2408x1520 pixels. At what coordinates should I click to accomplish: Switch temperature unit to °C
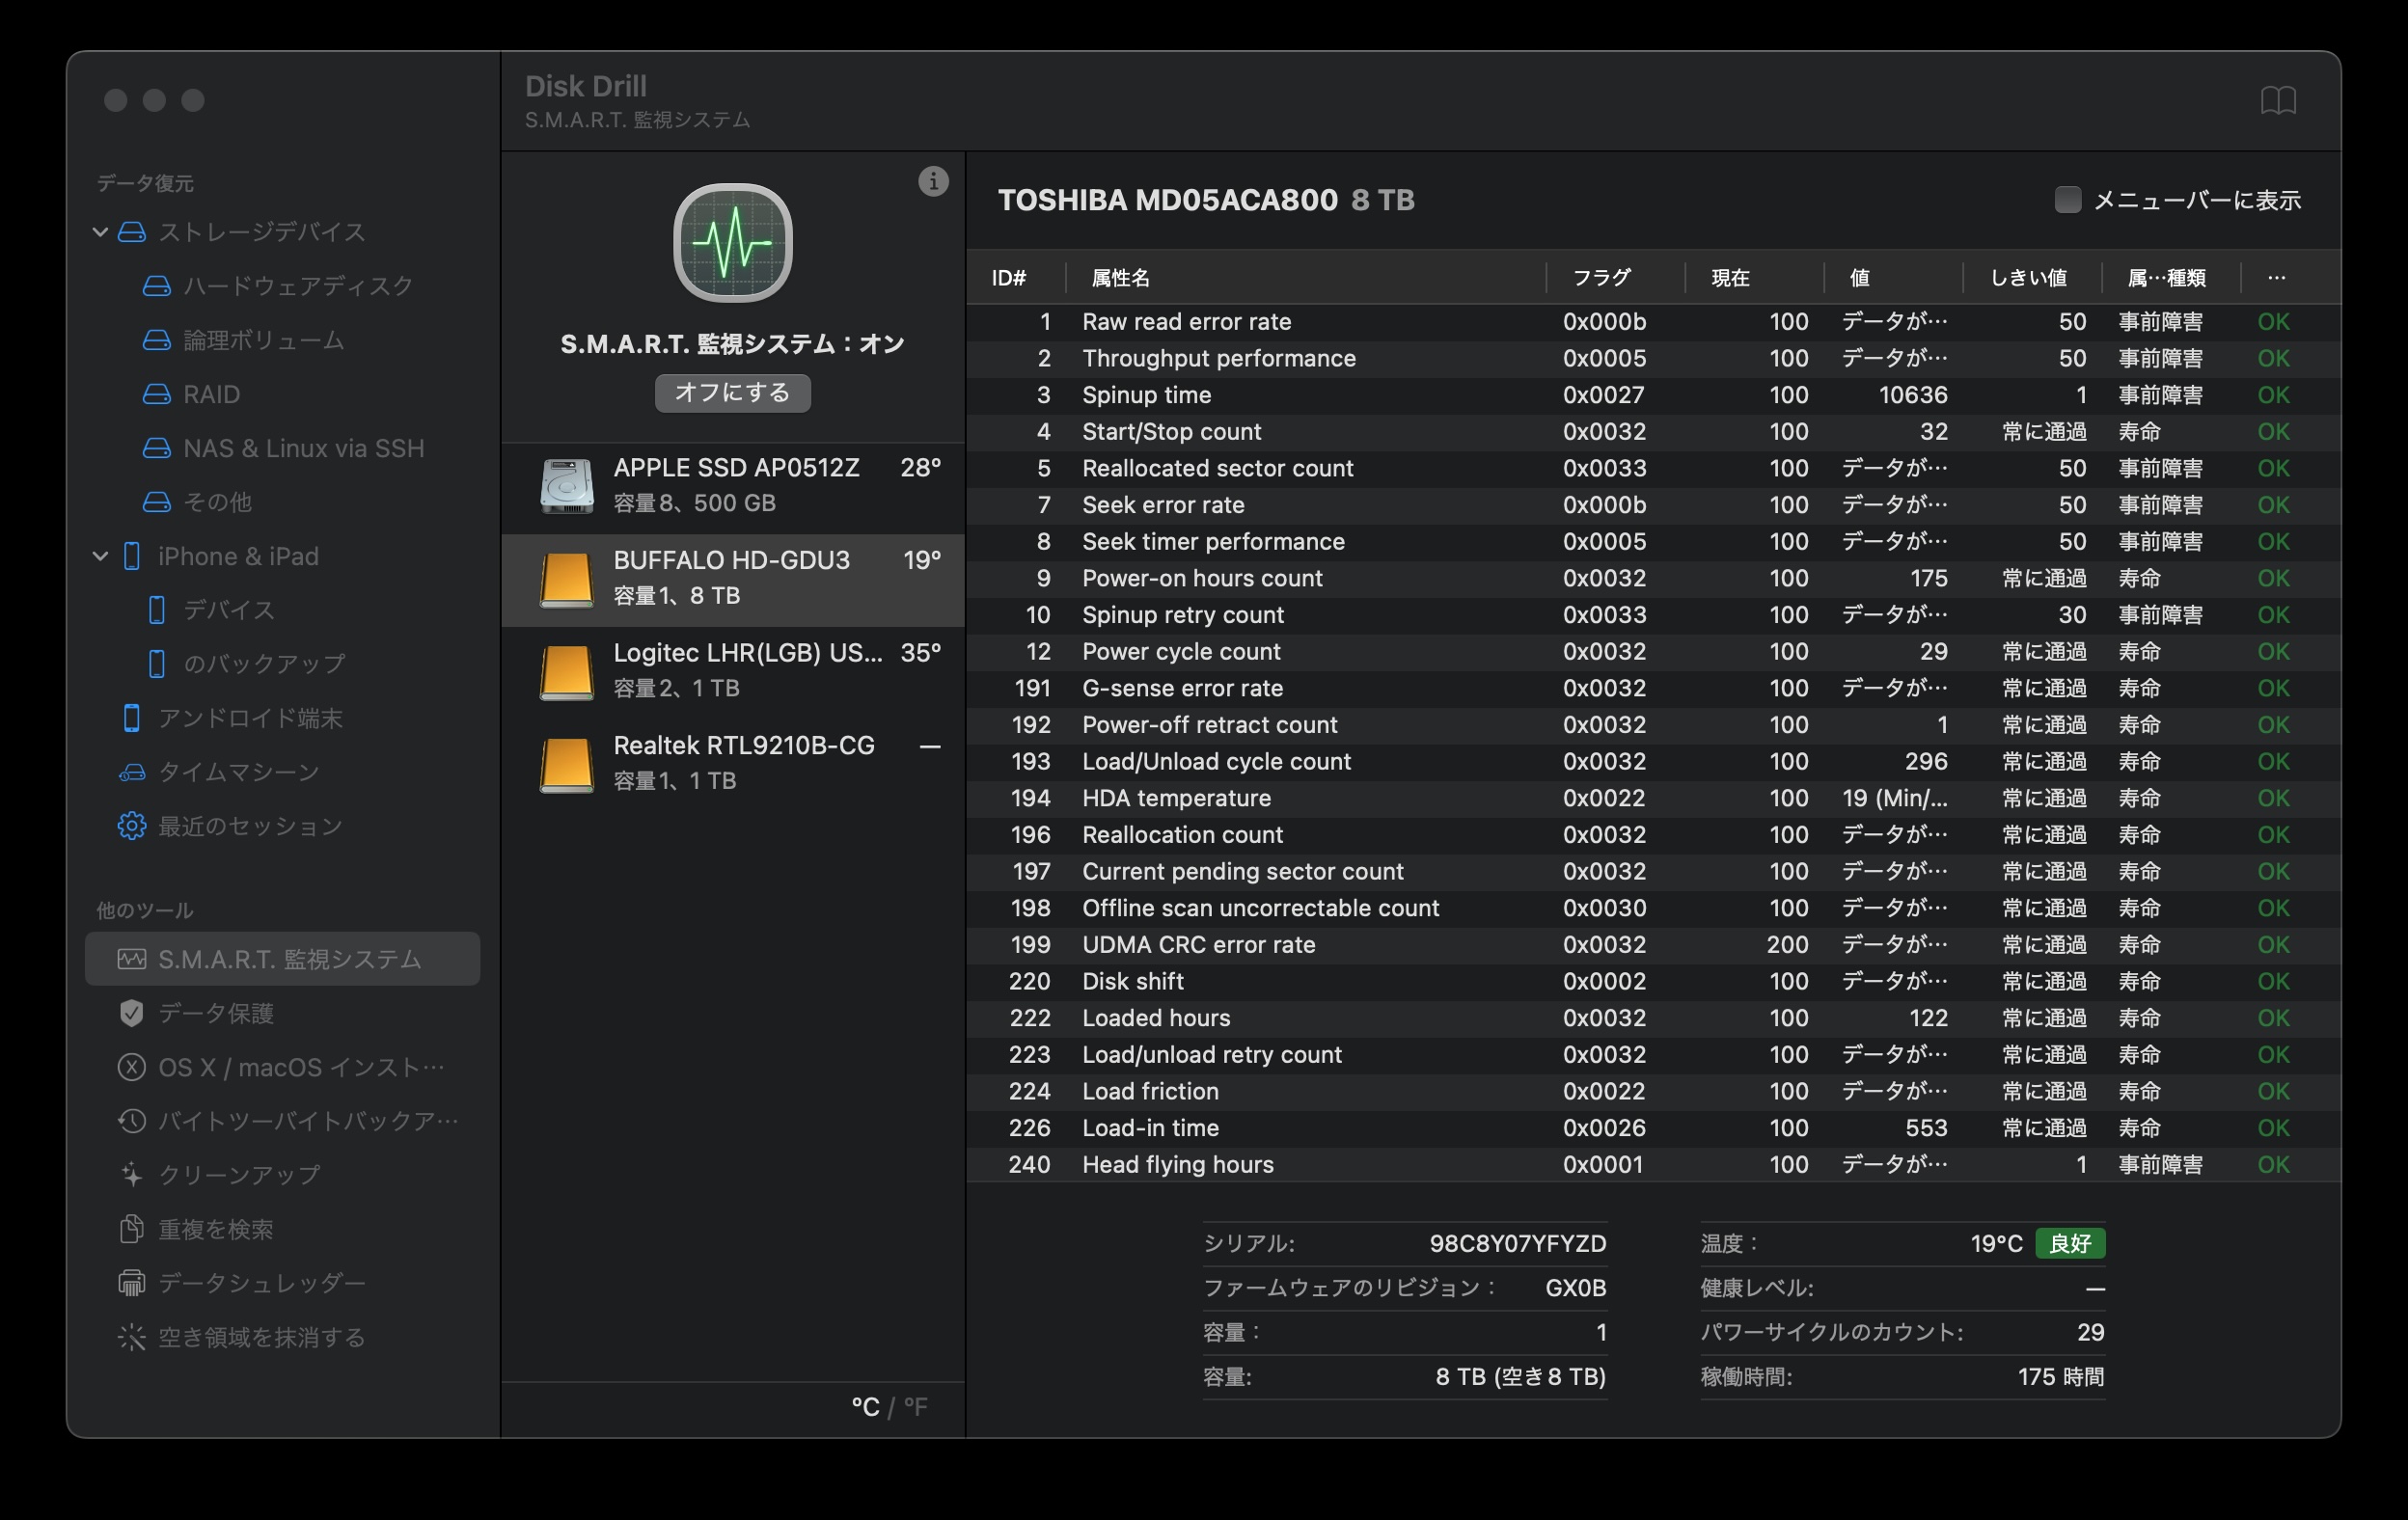[865, 1407]
